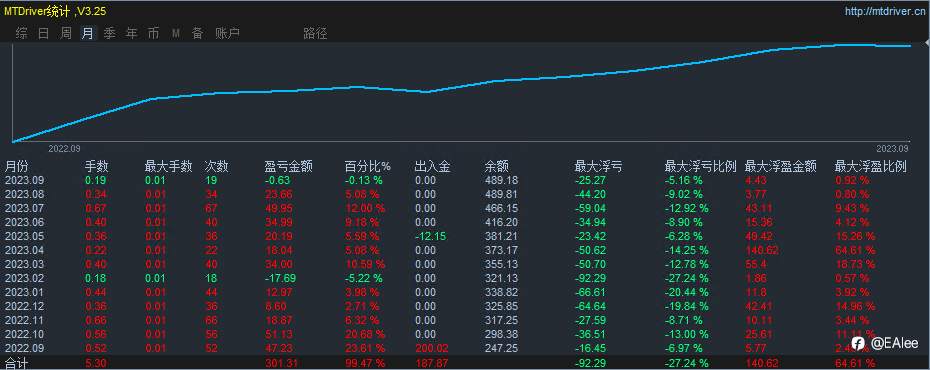Select the 2022.09 month row

coord(465,348)
